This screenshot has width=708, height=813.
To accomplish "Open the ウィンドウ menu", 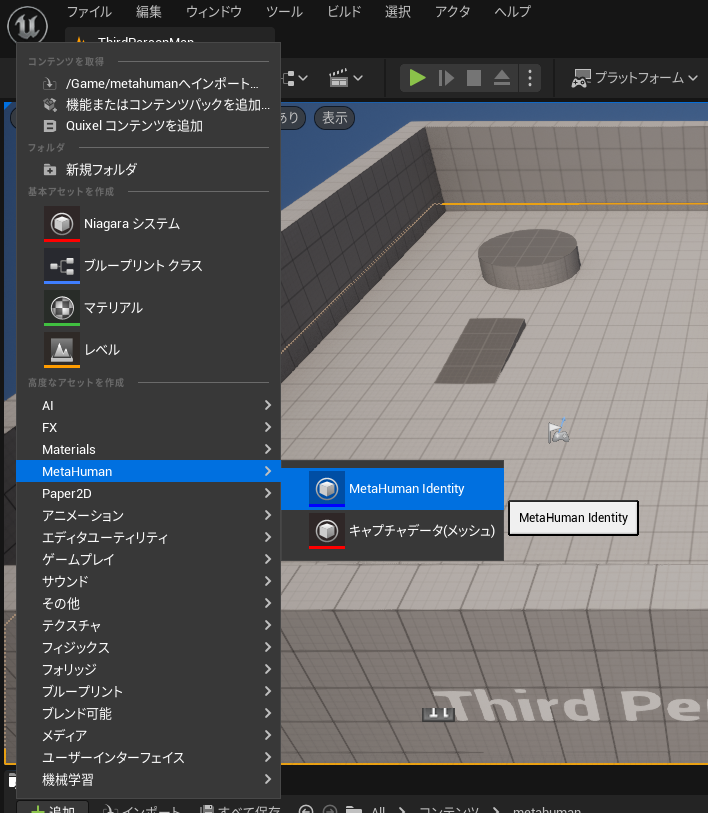I will (x=214, y=11).
